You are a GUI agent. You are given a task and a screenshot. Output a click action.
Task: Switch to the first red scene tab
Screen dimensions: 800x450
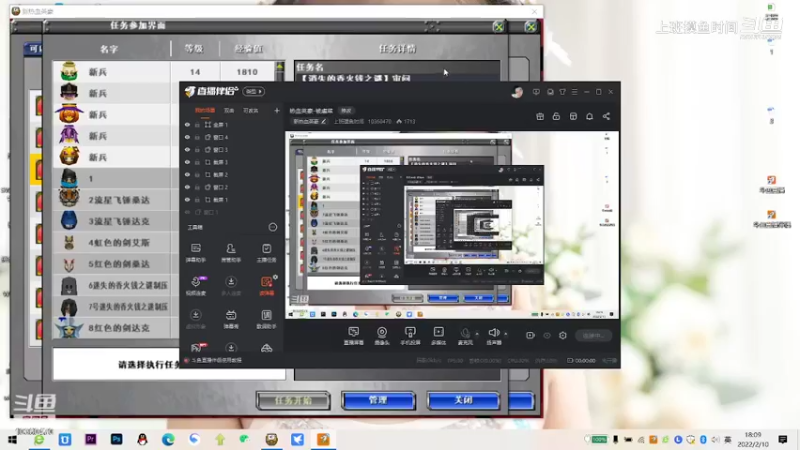(205, 110)
